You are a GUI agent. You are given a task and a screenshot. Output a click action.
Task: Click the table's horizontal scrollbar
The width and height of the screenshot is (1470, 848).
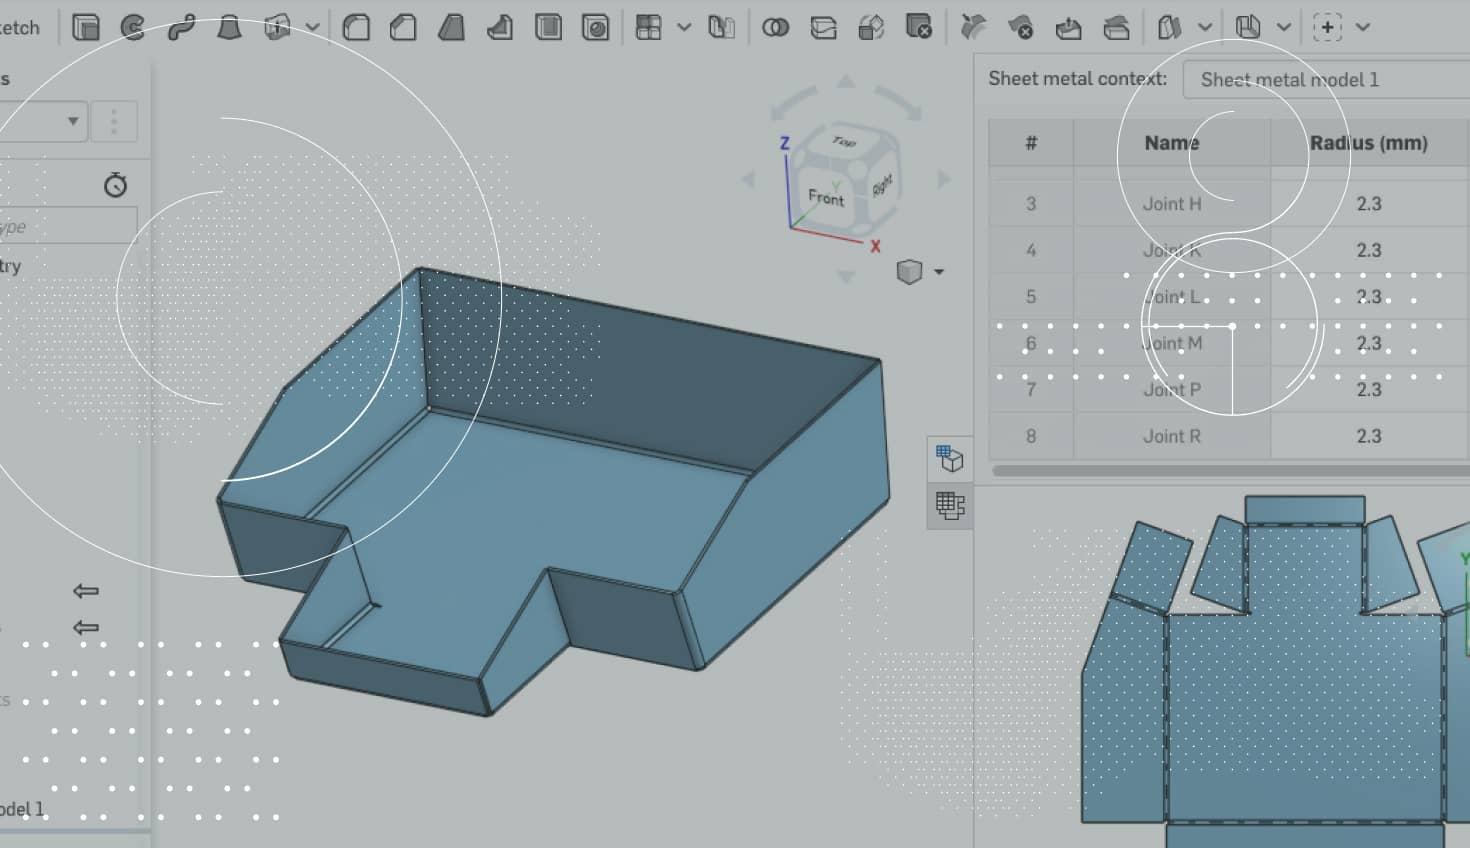click(x=1230, y=470)
